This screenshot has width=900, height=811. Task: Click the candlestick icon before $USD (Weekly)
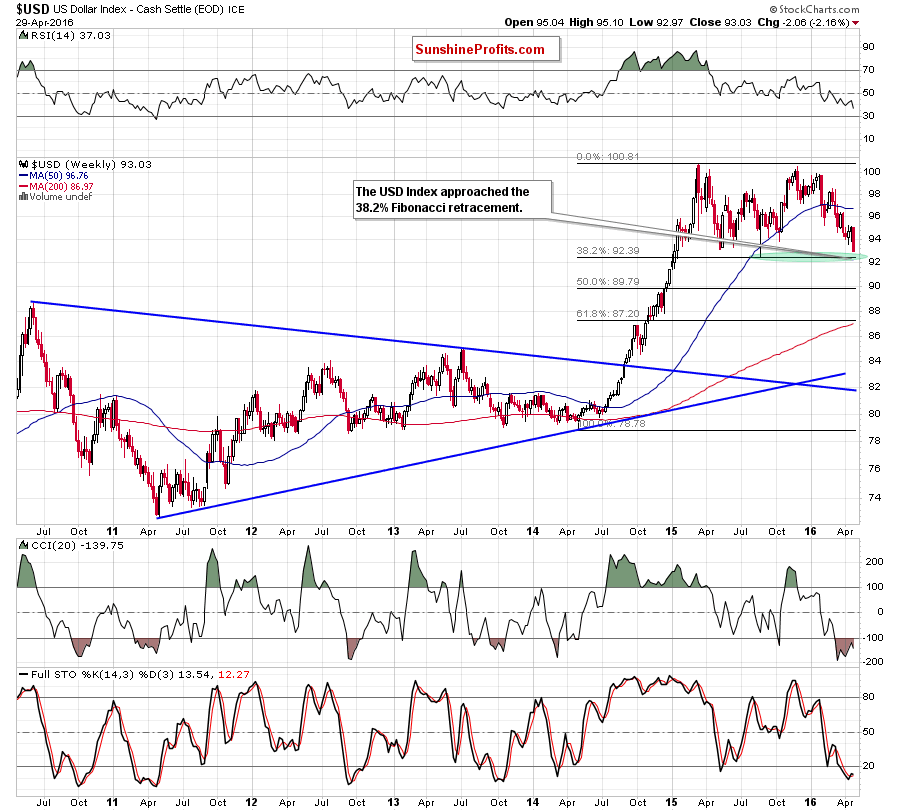click(x=24, y=164)
